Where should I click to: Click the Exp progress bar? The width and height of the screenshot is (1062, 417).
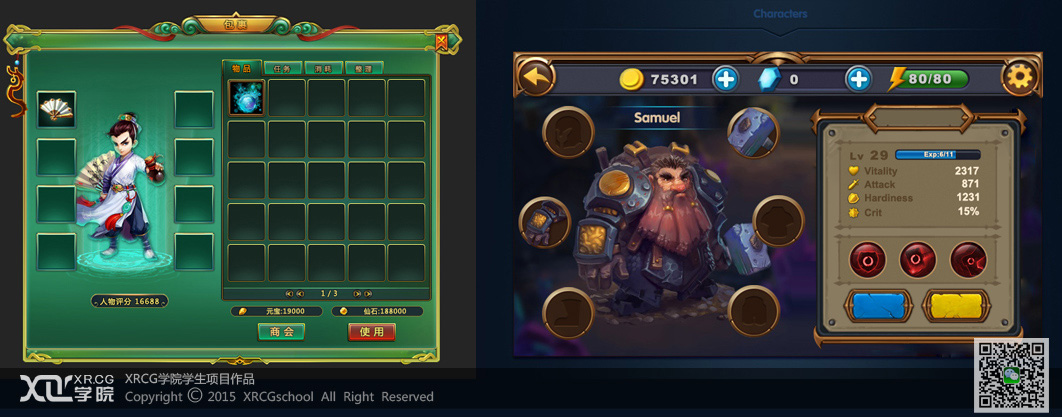(938, 154)
